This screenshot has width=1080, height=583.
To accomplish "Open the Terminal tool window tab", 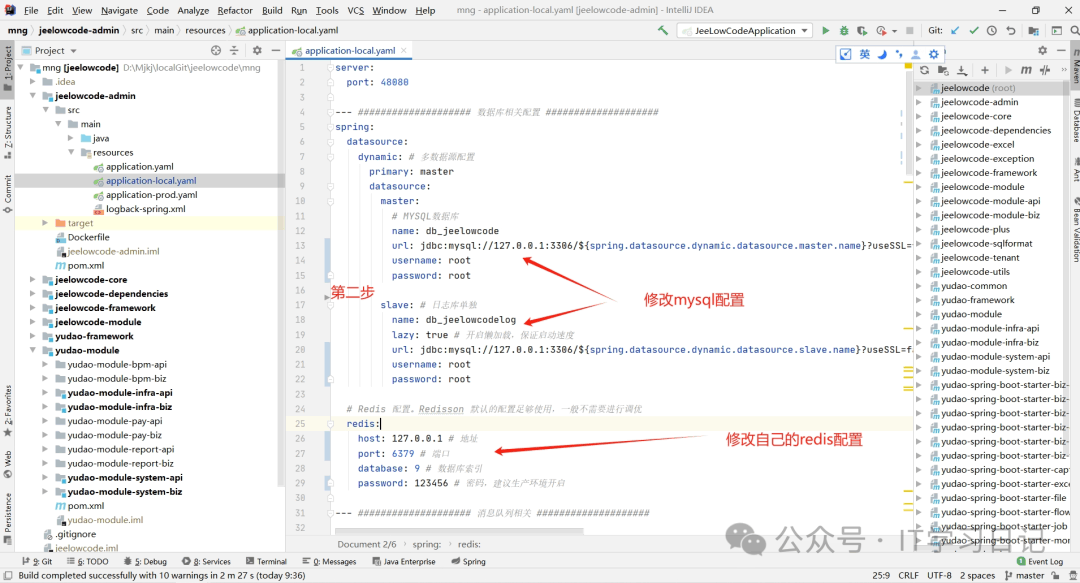I will click(x=267, y=561).
